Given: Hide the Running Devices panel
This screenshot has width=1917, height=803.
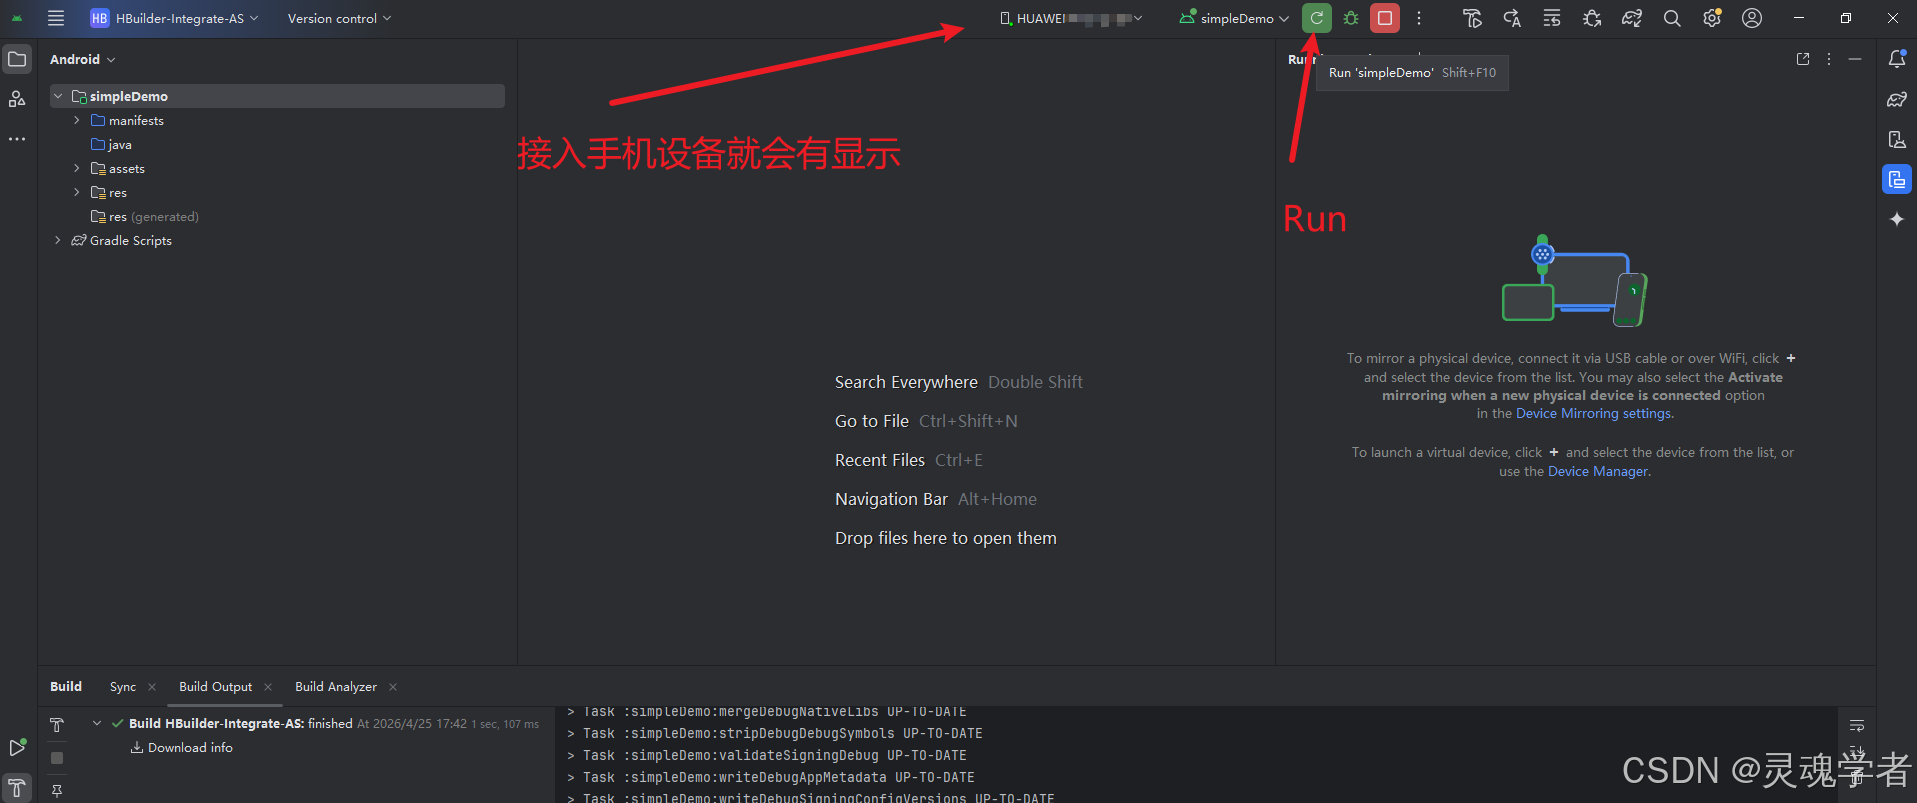Looking at the screenshot, I should [1855, 59].
